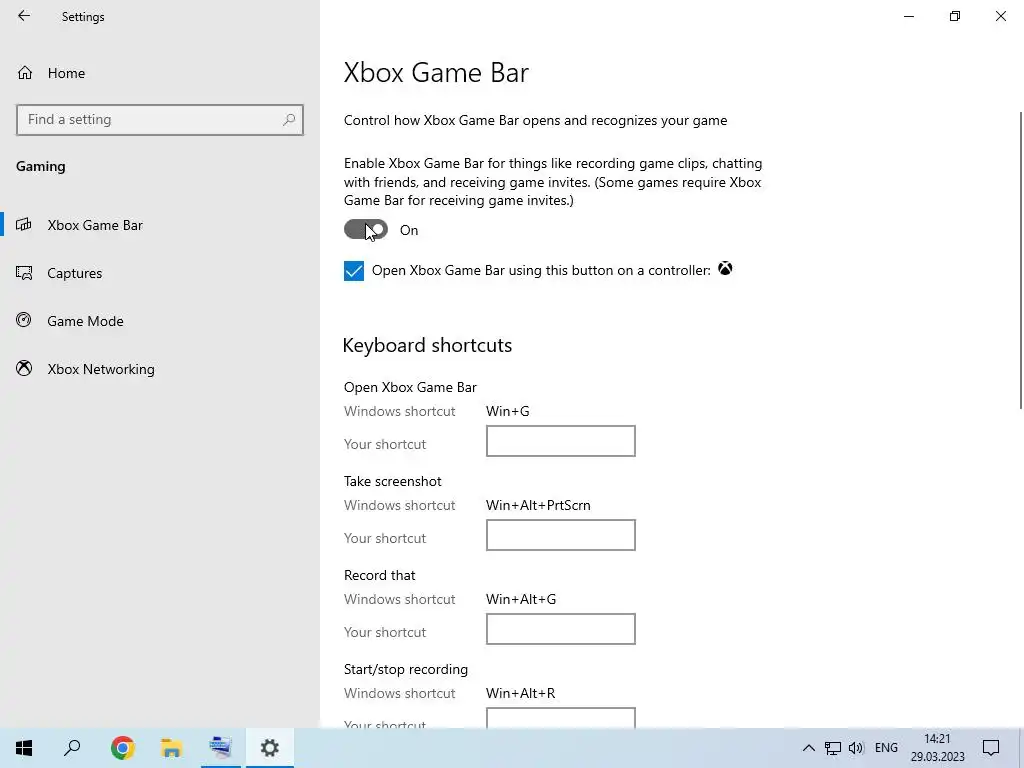Open the keyboard app on the taskbar
1024x768 pixels.
220,748
